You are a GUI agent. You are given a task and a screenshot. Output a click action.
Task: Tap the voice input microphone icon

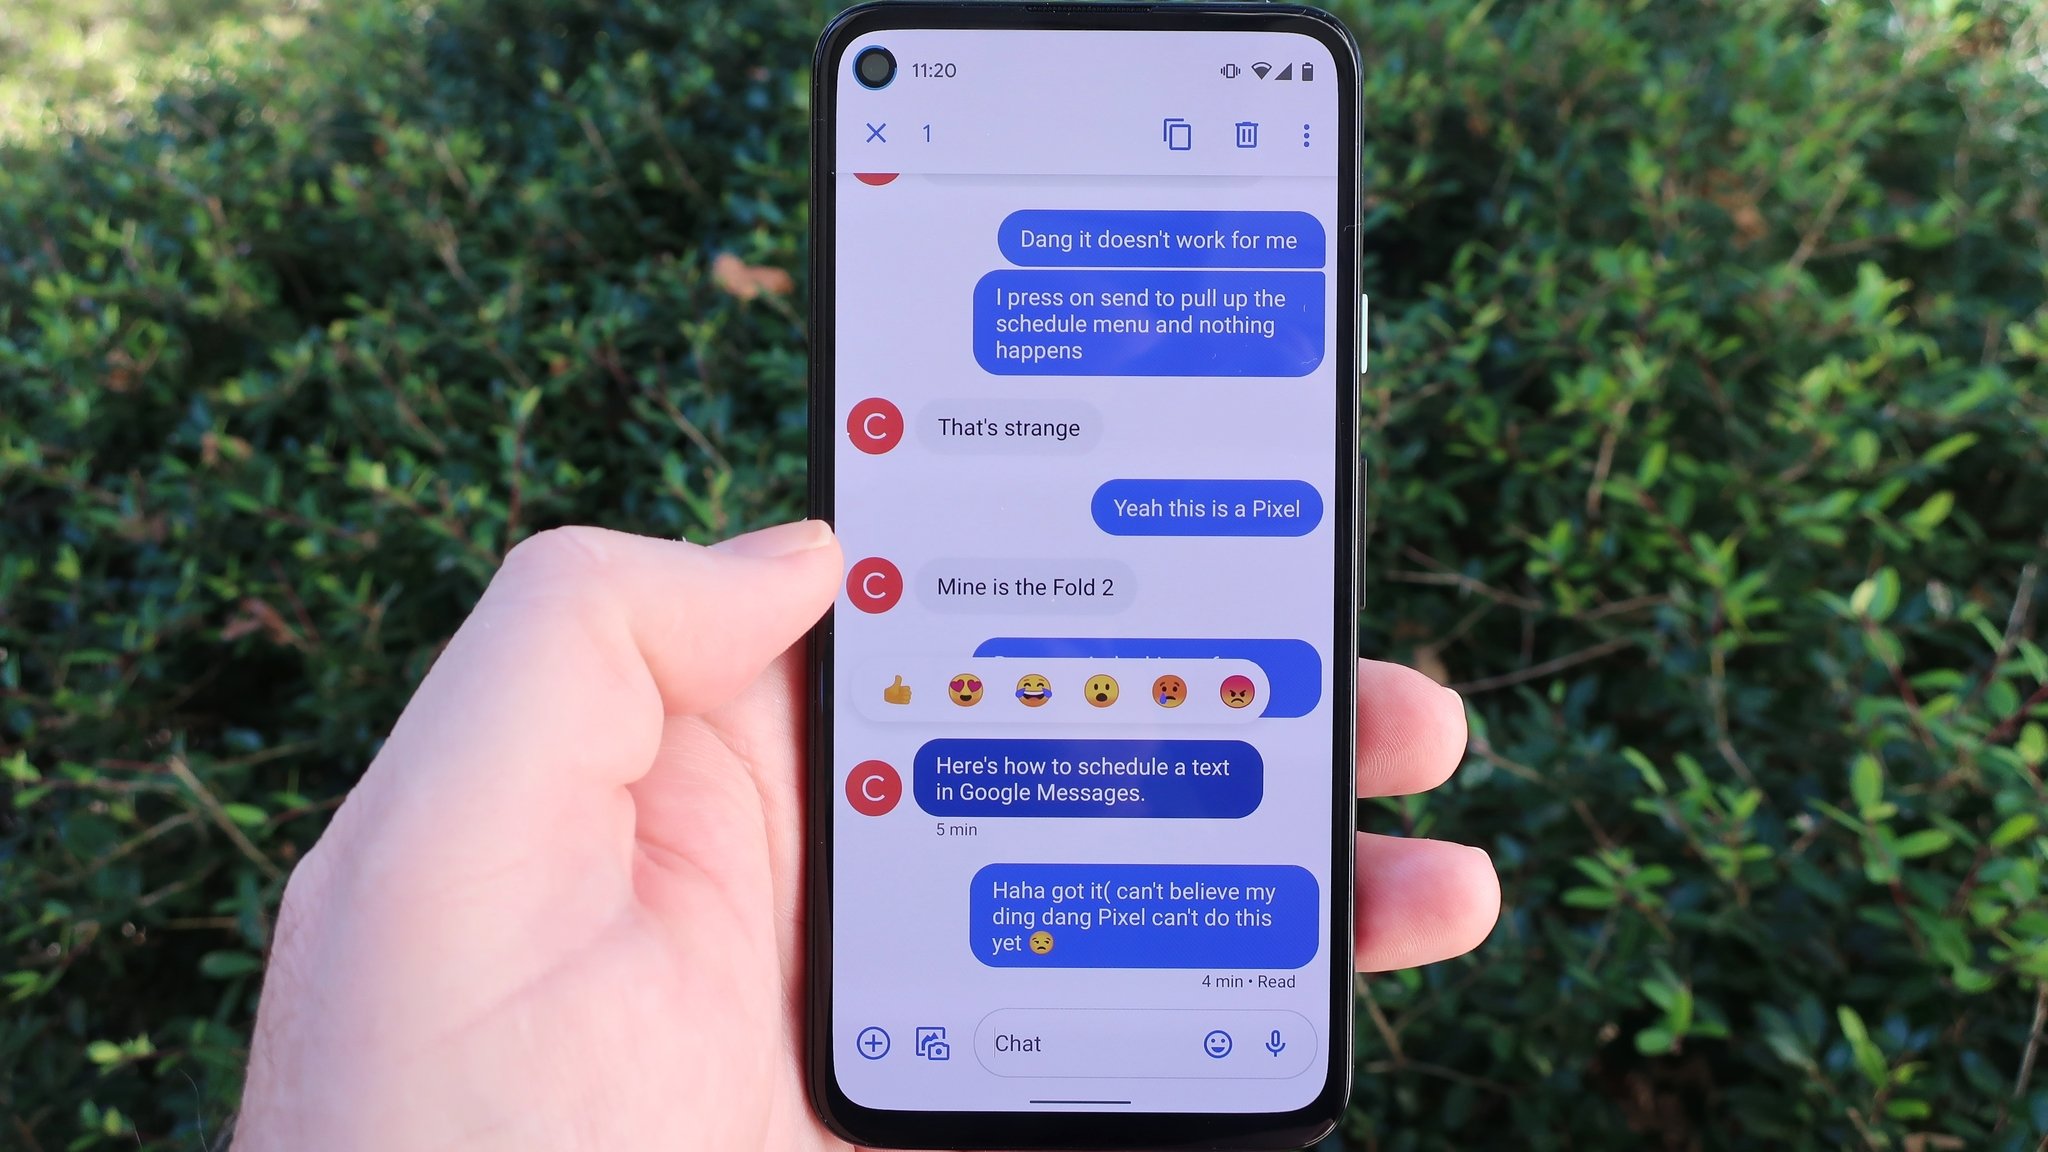[x=1274, y=1044]
